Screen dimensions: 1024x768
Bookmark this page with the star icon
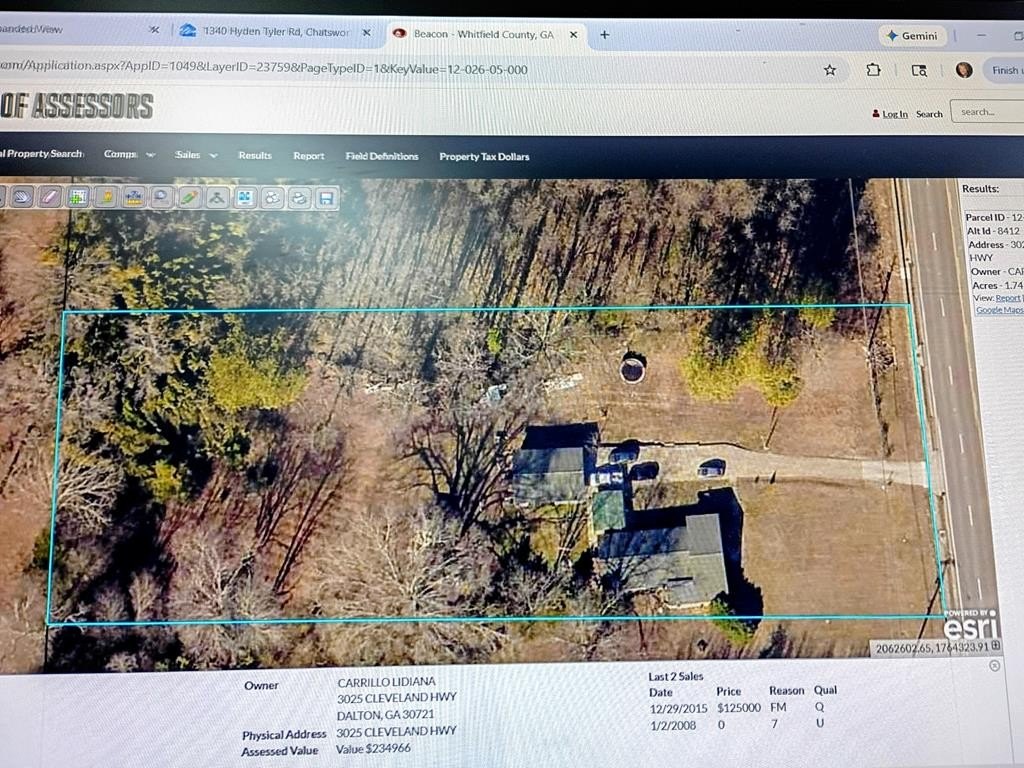[829, 70]
